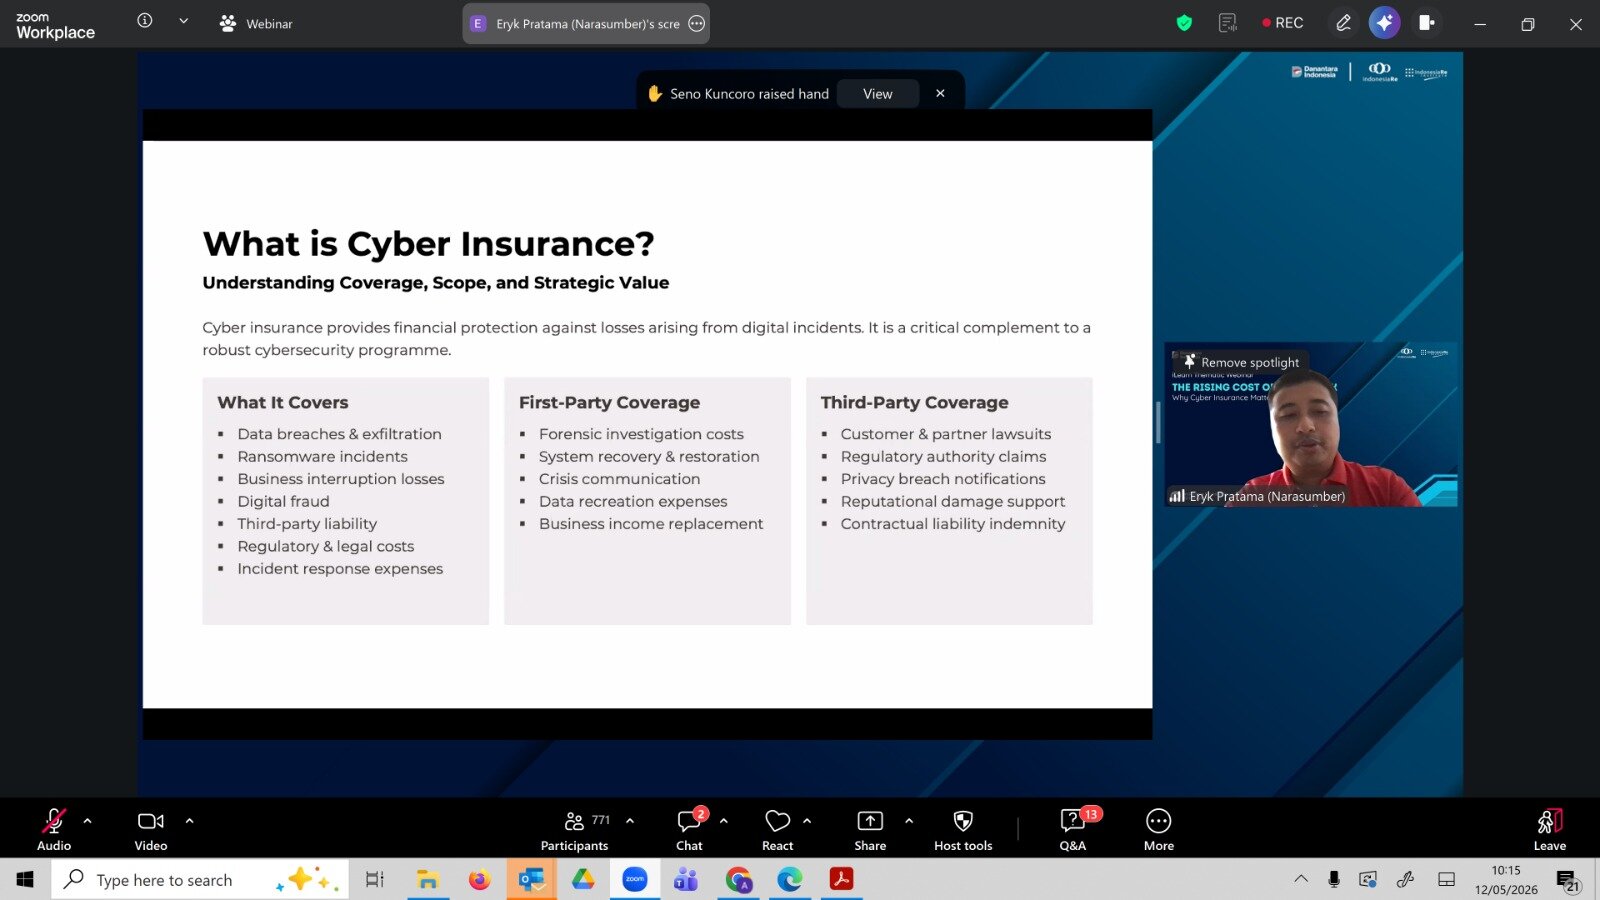
Task: Expand the reactions options arrow
Action: tap(807, 821)
